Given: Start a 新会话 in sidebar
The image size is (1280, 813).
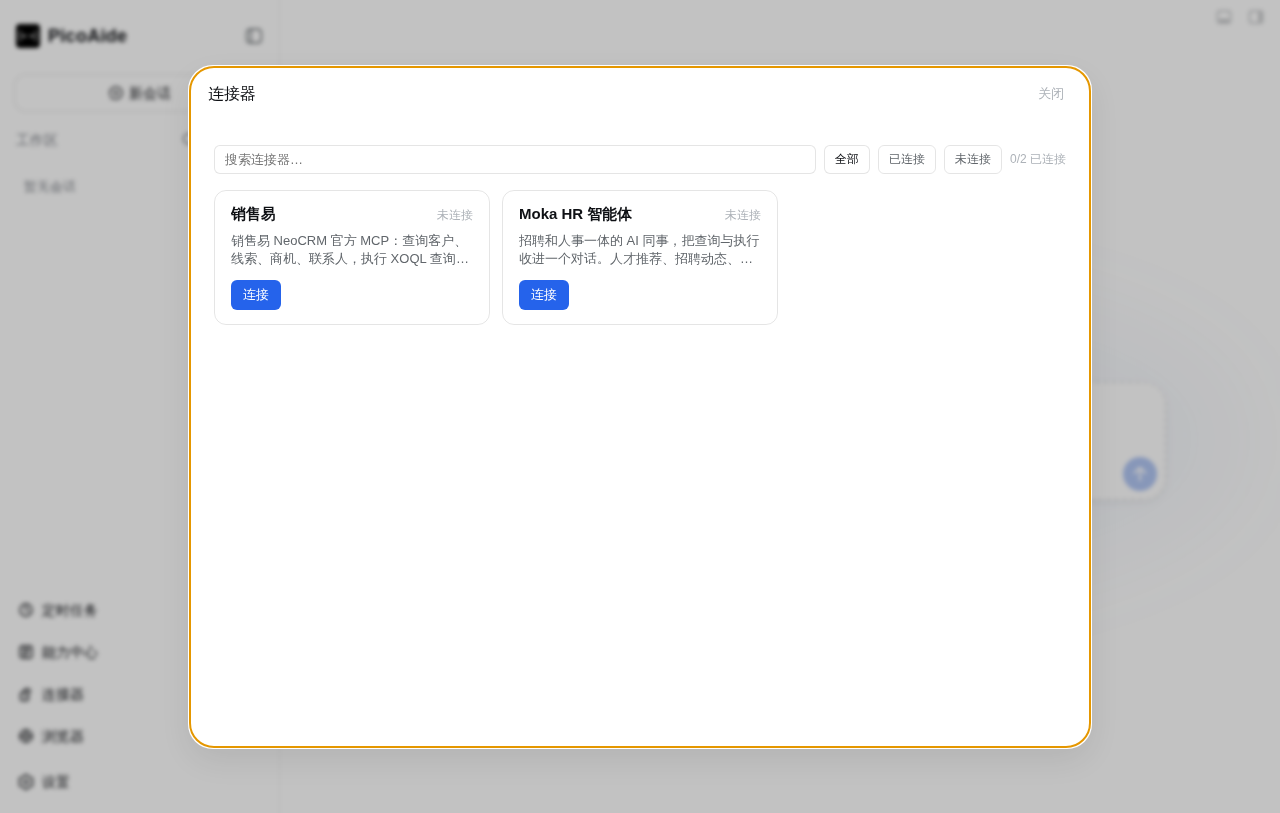Looking at the screenshot, I should (x=139, y=93).
